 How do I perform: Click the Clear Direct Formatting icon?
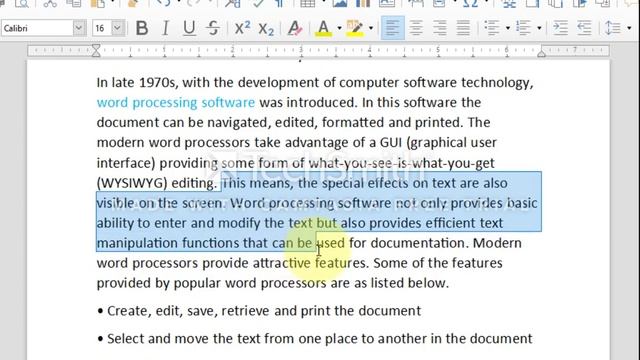(x=294, y=28)
